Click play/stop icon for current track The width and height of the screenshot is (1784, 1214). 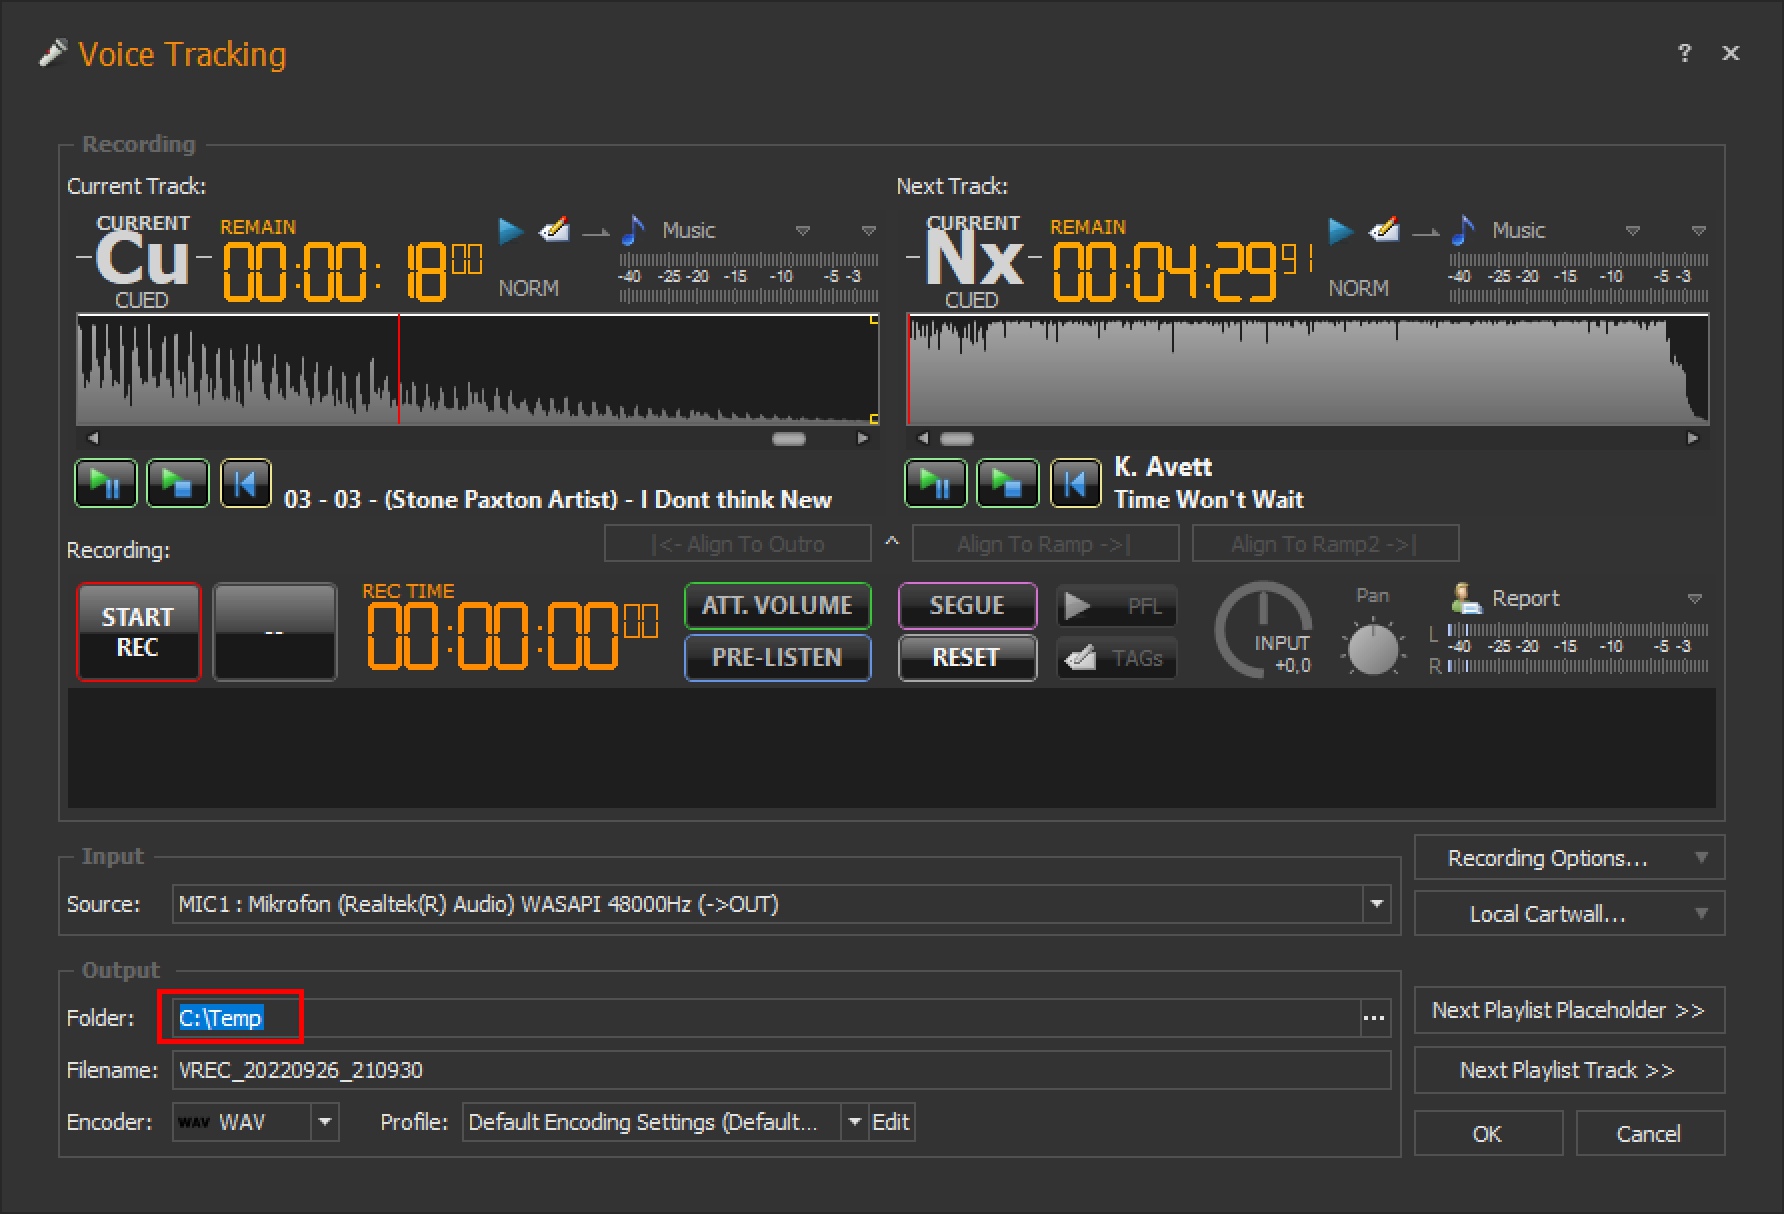(x=178, y=484)
